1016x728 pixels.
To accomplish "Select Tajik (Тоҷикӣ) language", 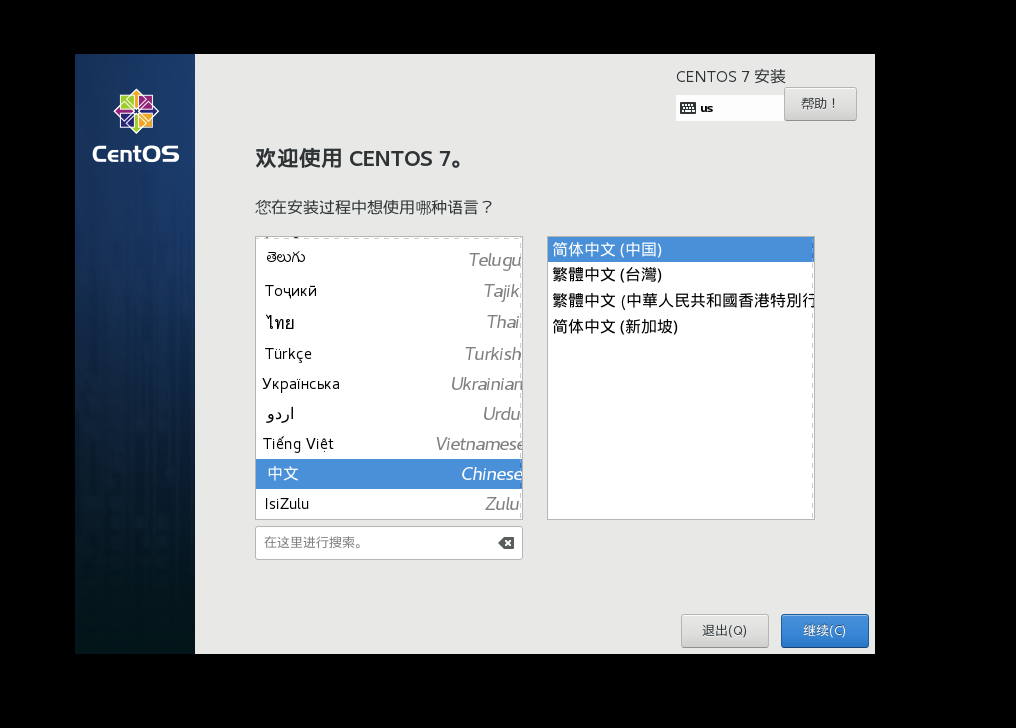I will click(x=389, y=291).
